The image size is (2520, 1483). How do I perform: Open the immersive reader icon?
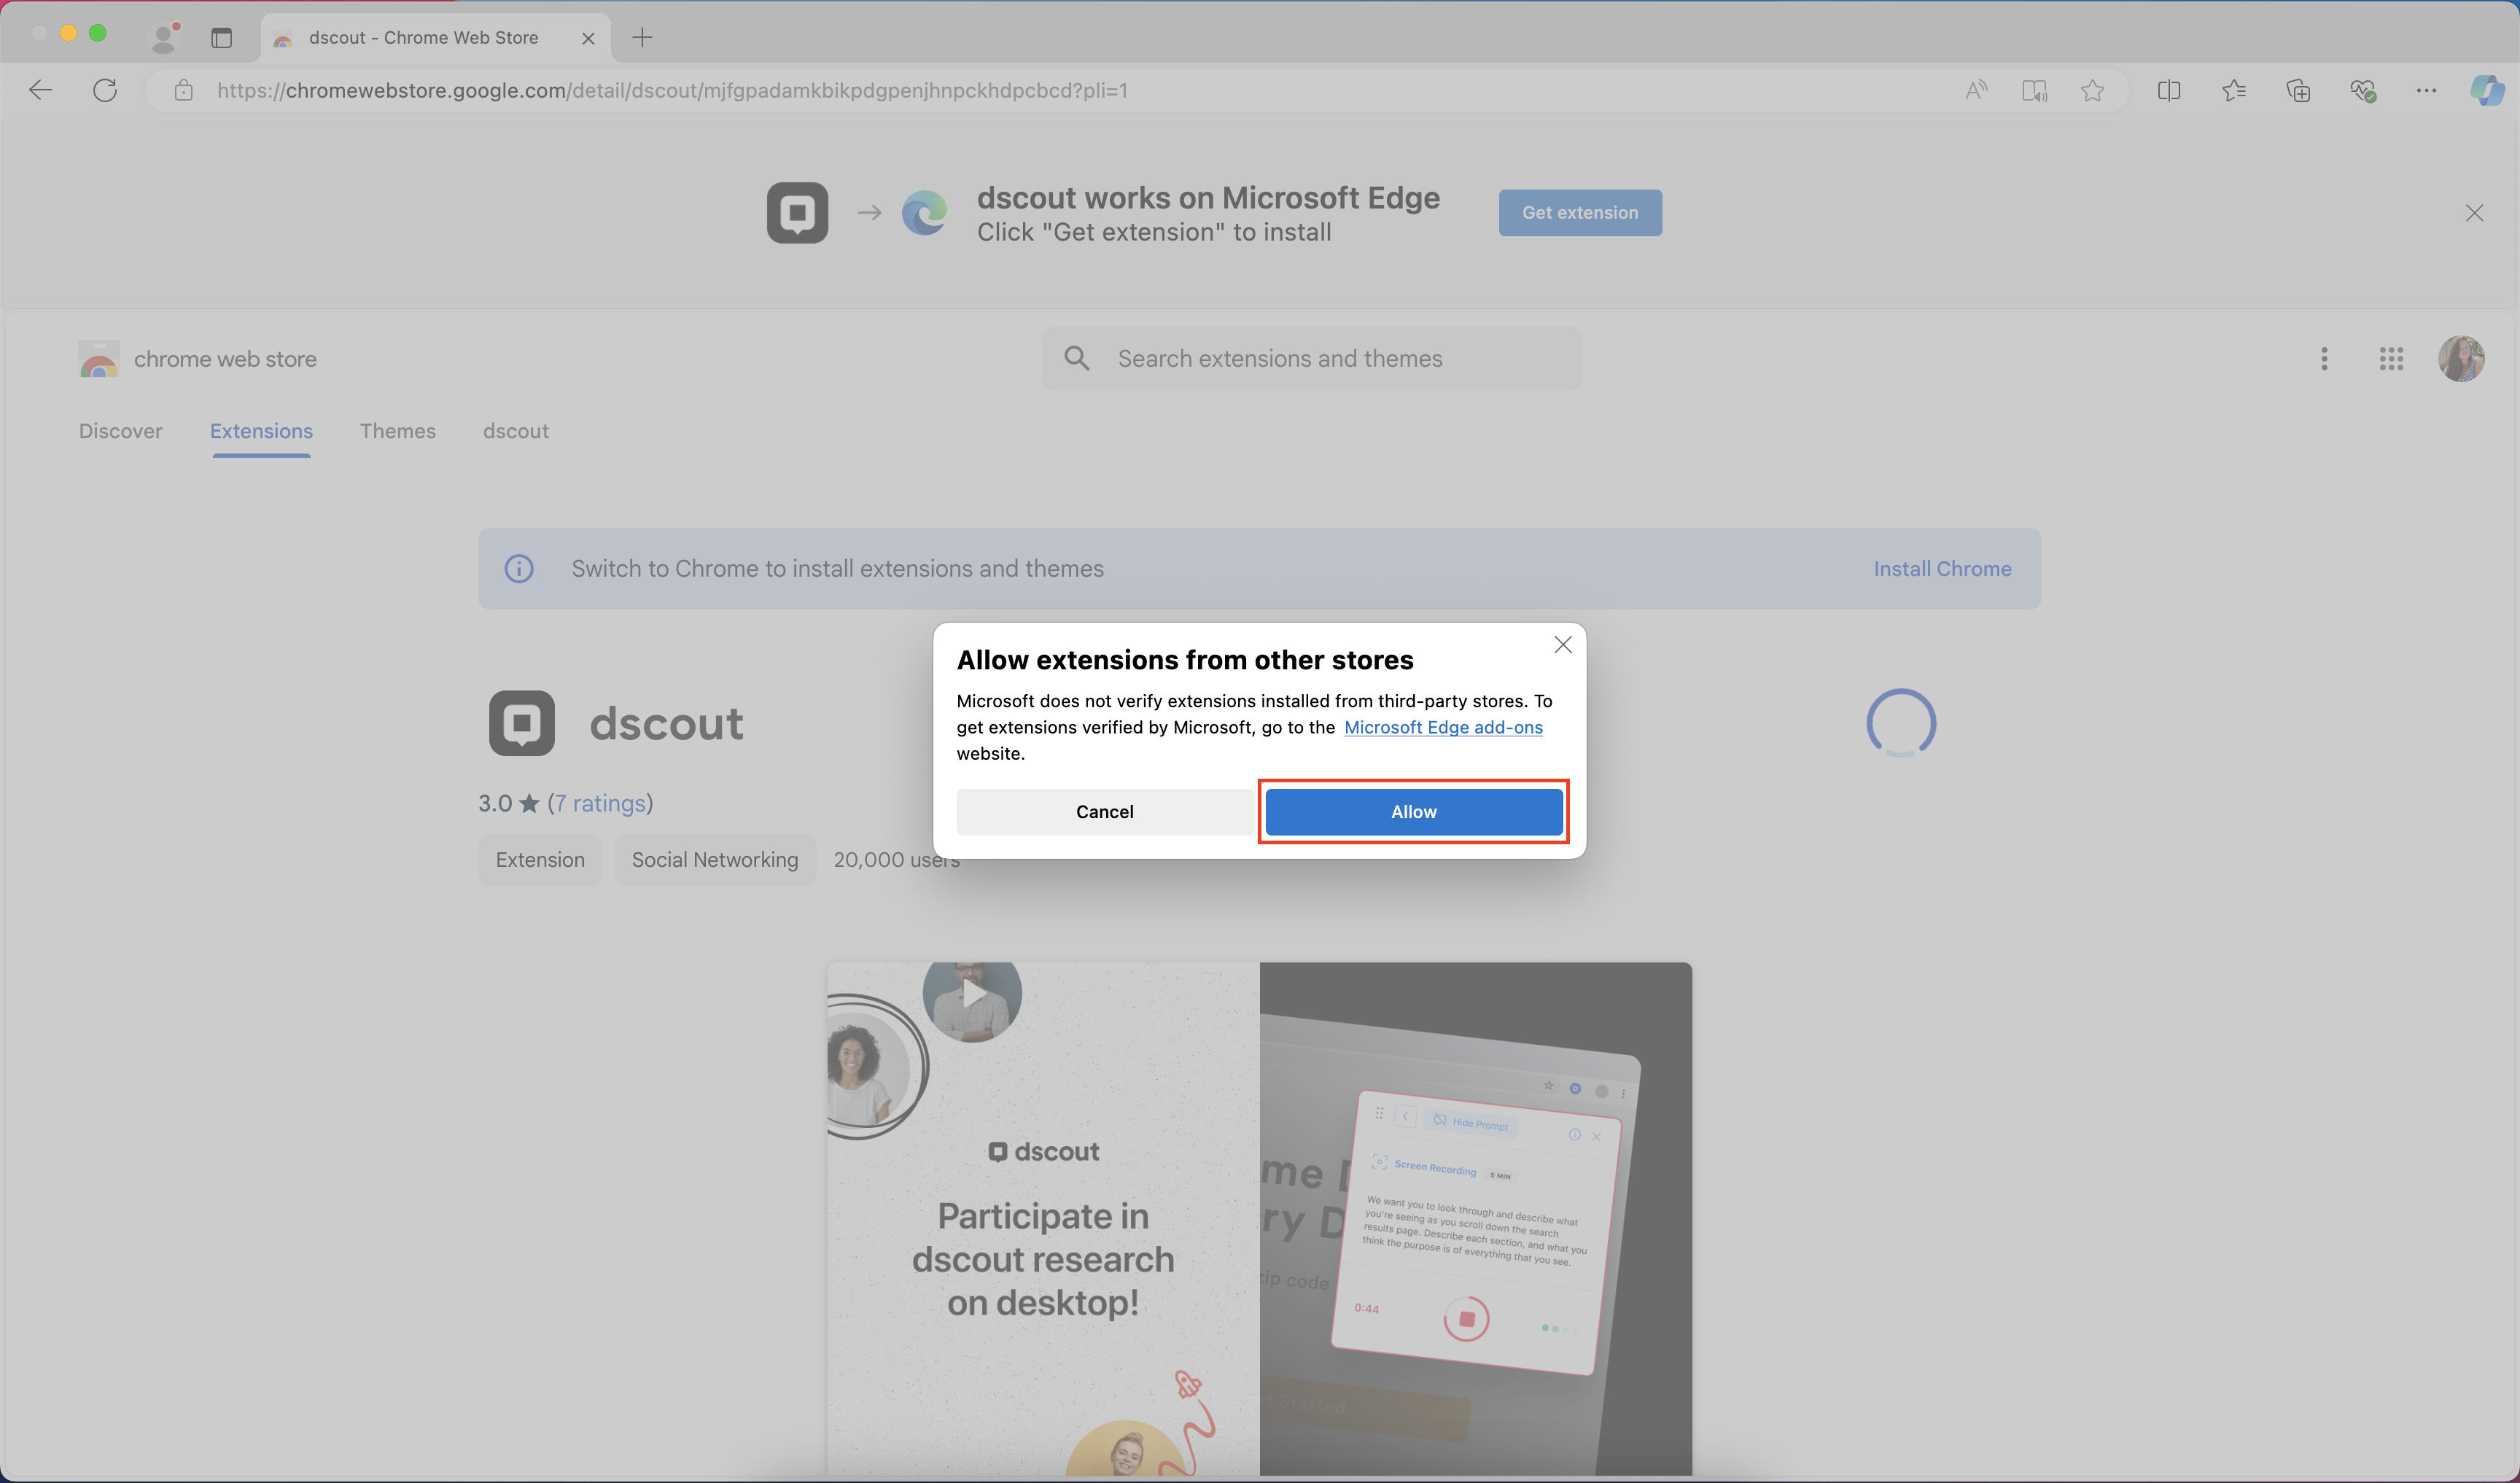coord(2034,90)
